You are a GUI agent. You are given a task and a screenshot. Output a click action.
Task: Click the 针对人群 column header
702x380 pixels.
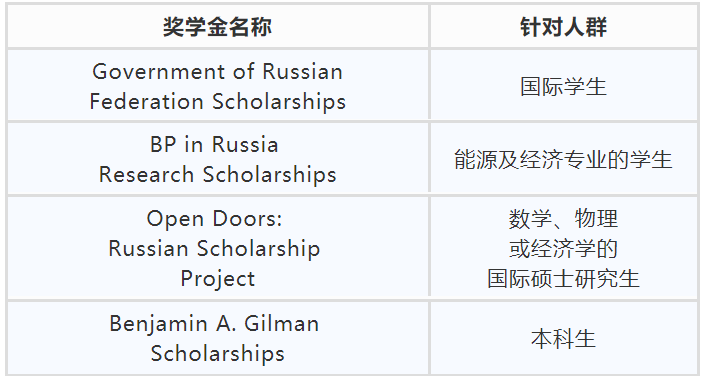point(563,26)
